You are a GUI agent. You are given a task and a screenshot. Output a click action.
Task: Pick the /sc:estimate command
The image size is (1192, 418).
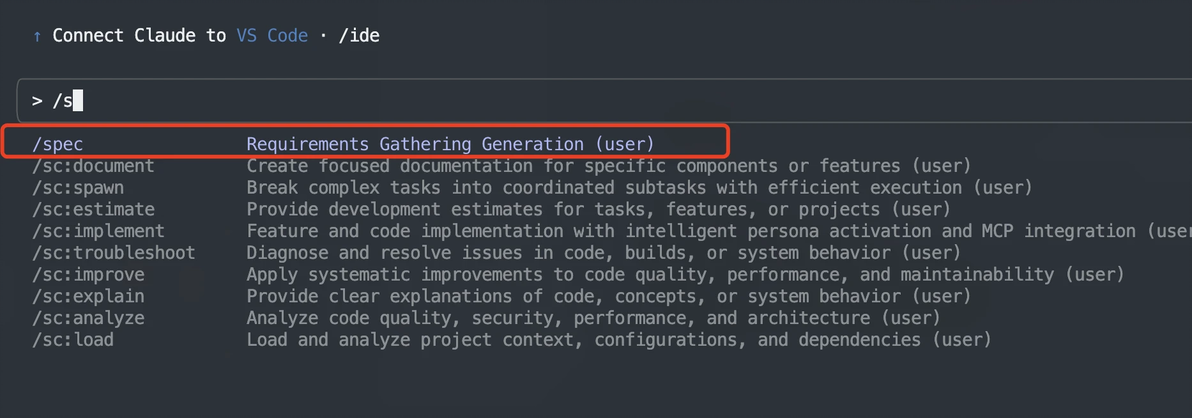point(93,209)
